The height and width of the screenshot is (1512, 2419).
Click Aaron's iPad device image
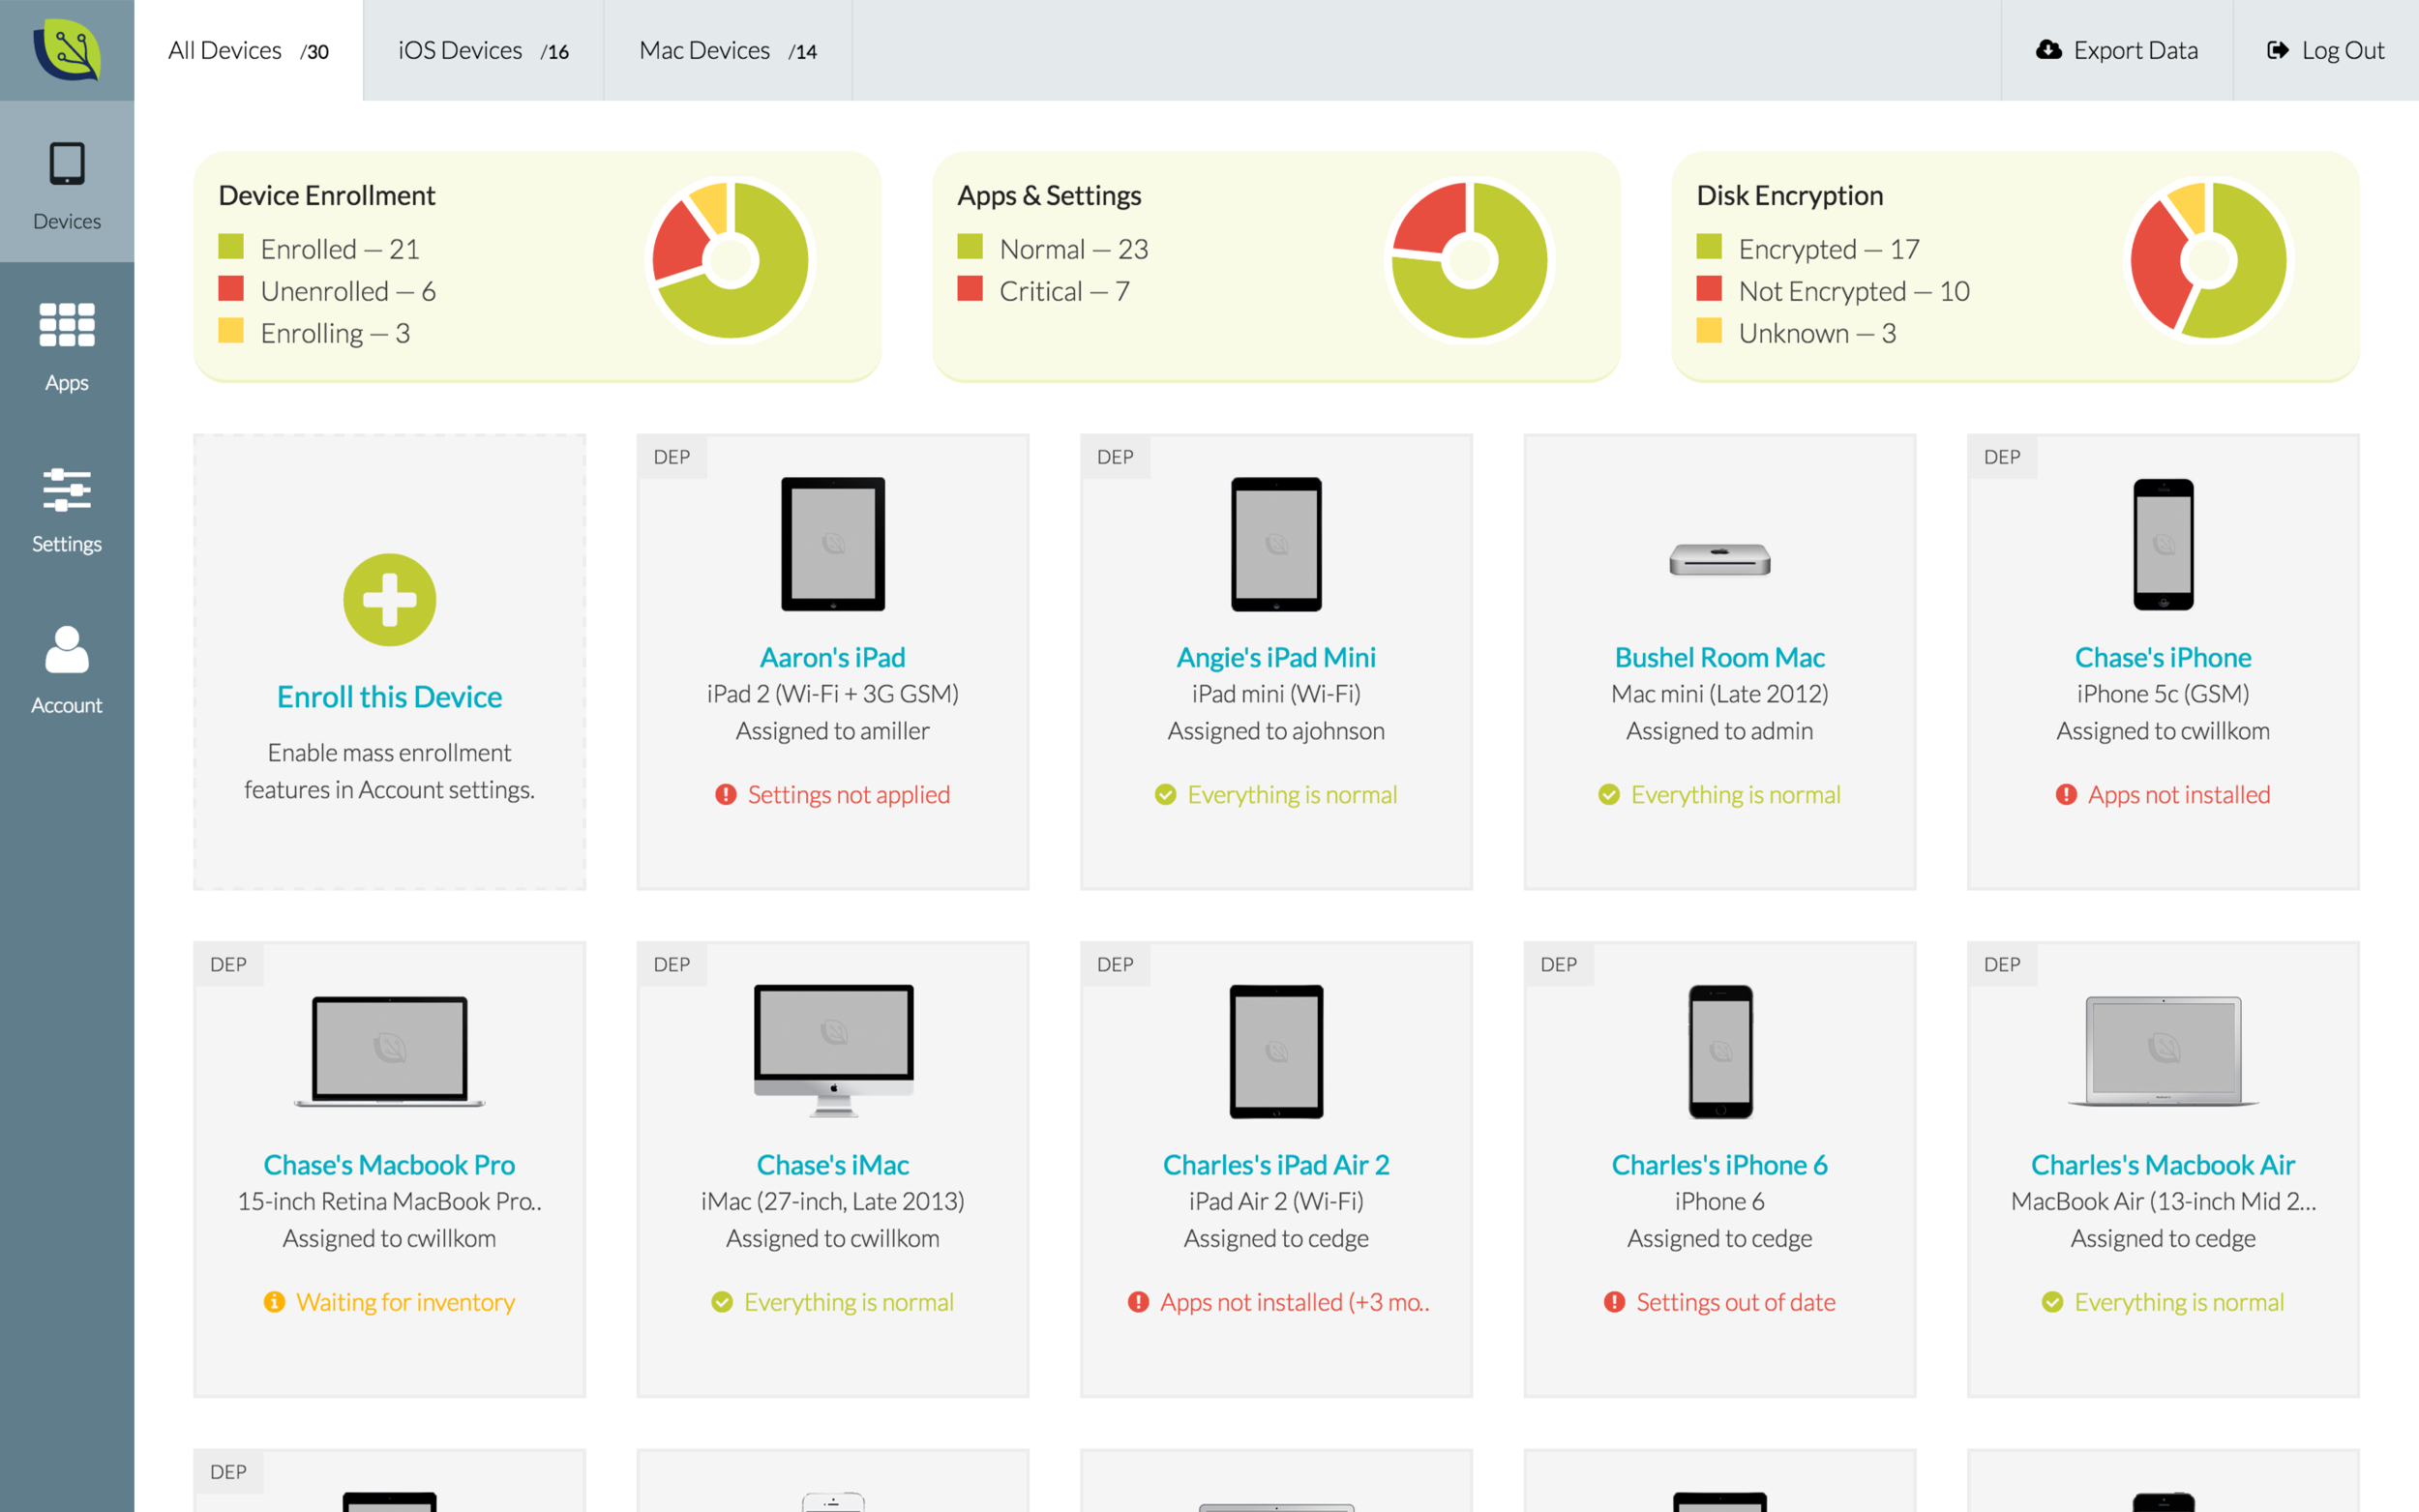point(833,544)
